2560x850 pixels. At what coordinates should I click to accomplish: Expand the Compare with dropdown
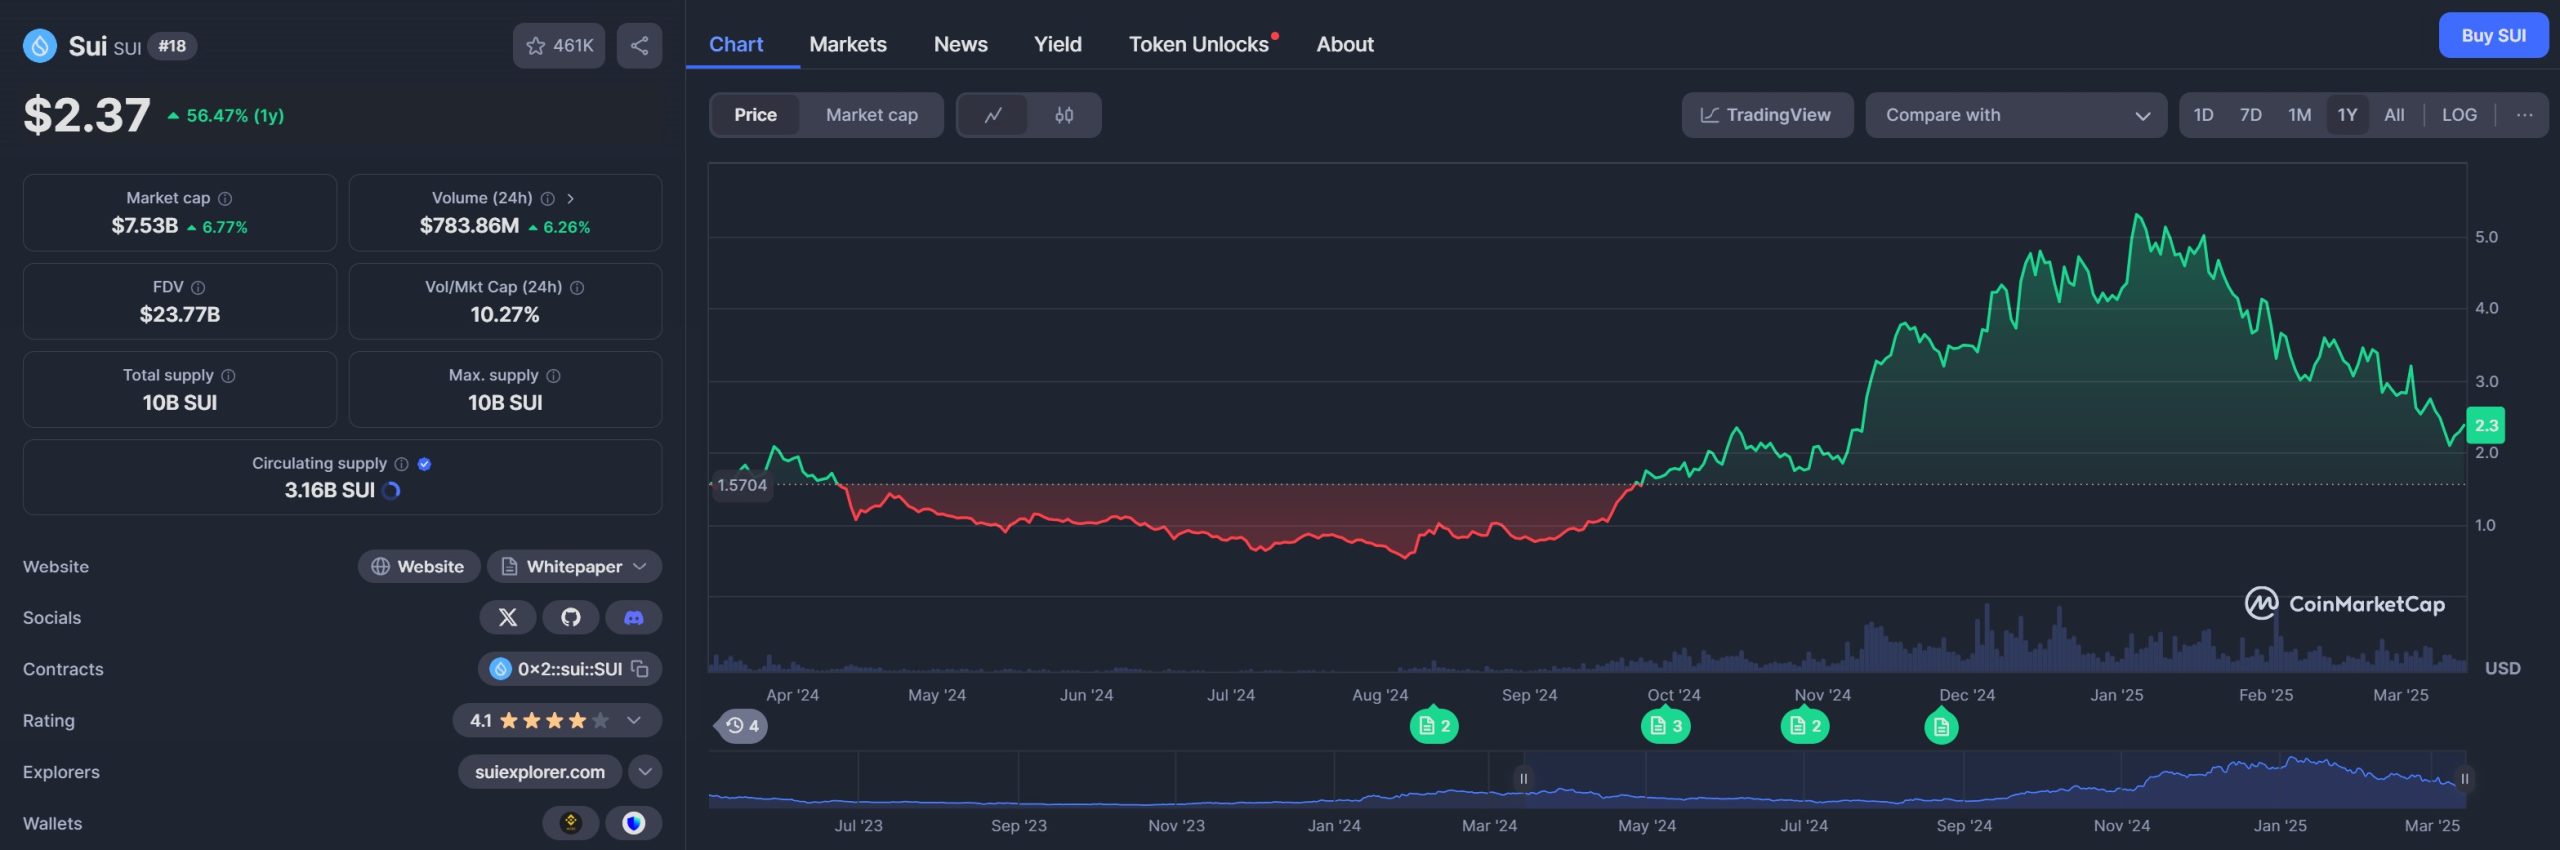tap(2015, 115)
